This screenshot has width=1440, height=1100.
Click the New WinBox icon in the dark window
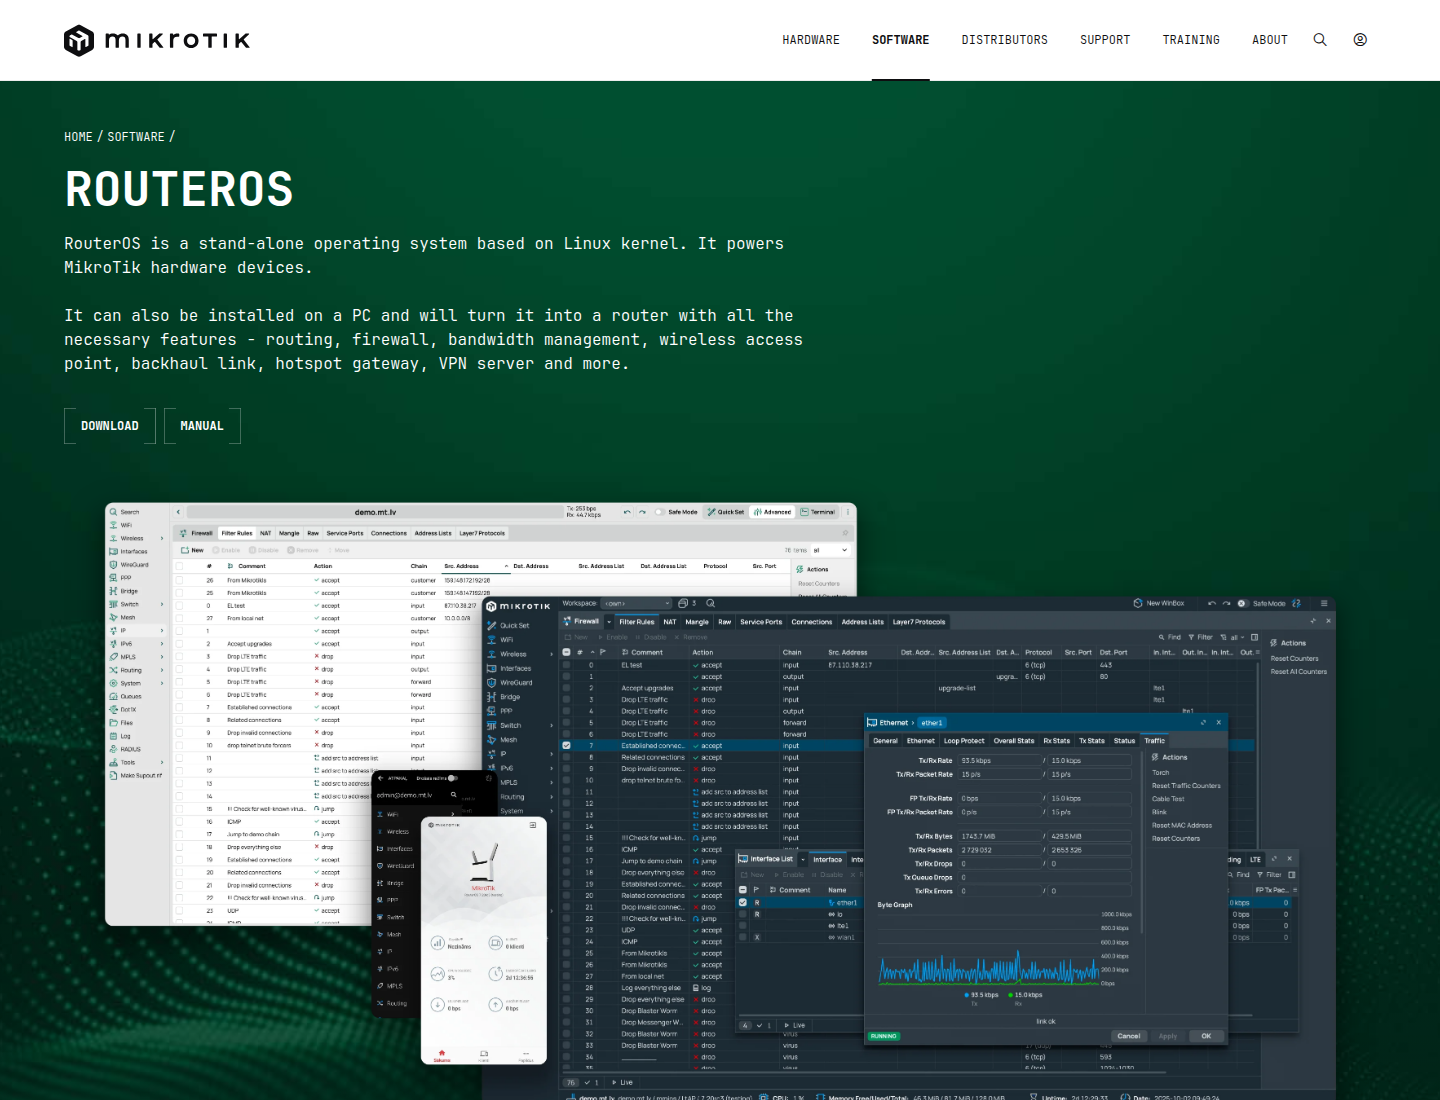[1138, 603]
